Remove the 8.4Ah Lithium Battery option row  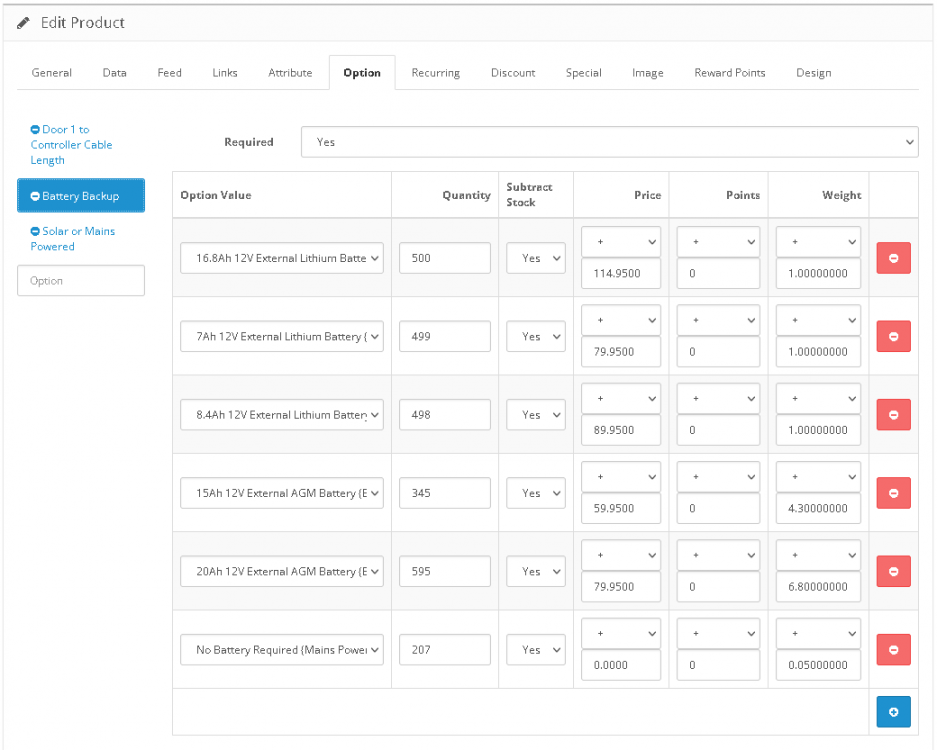point(893,415)
